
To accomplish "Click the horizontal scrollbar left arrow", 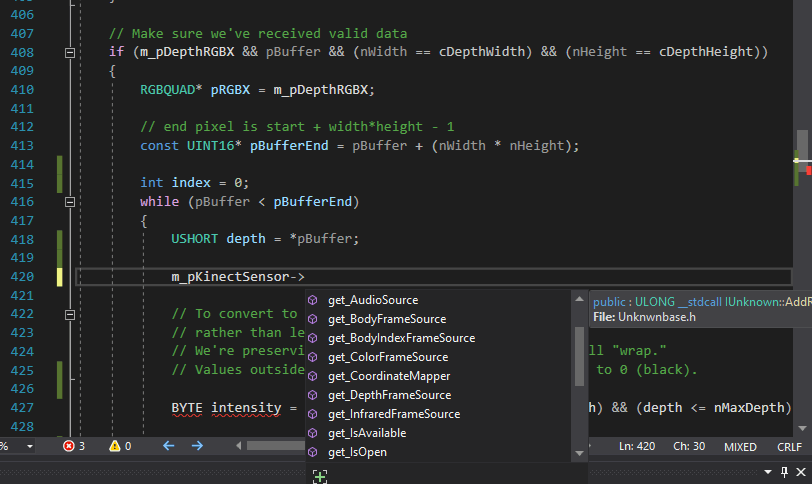I will click(x=239, y=446).
